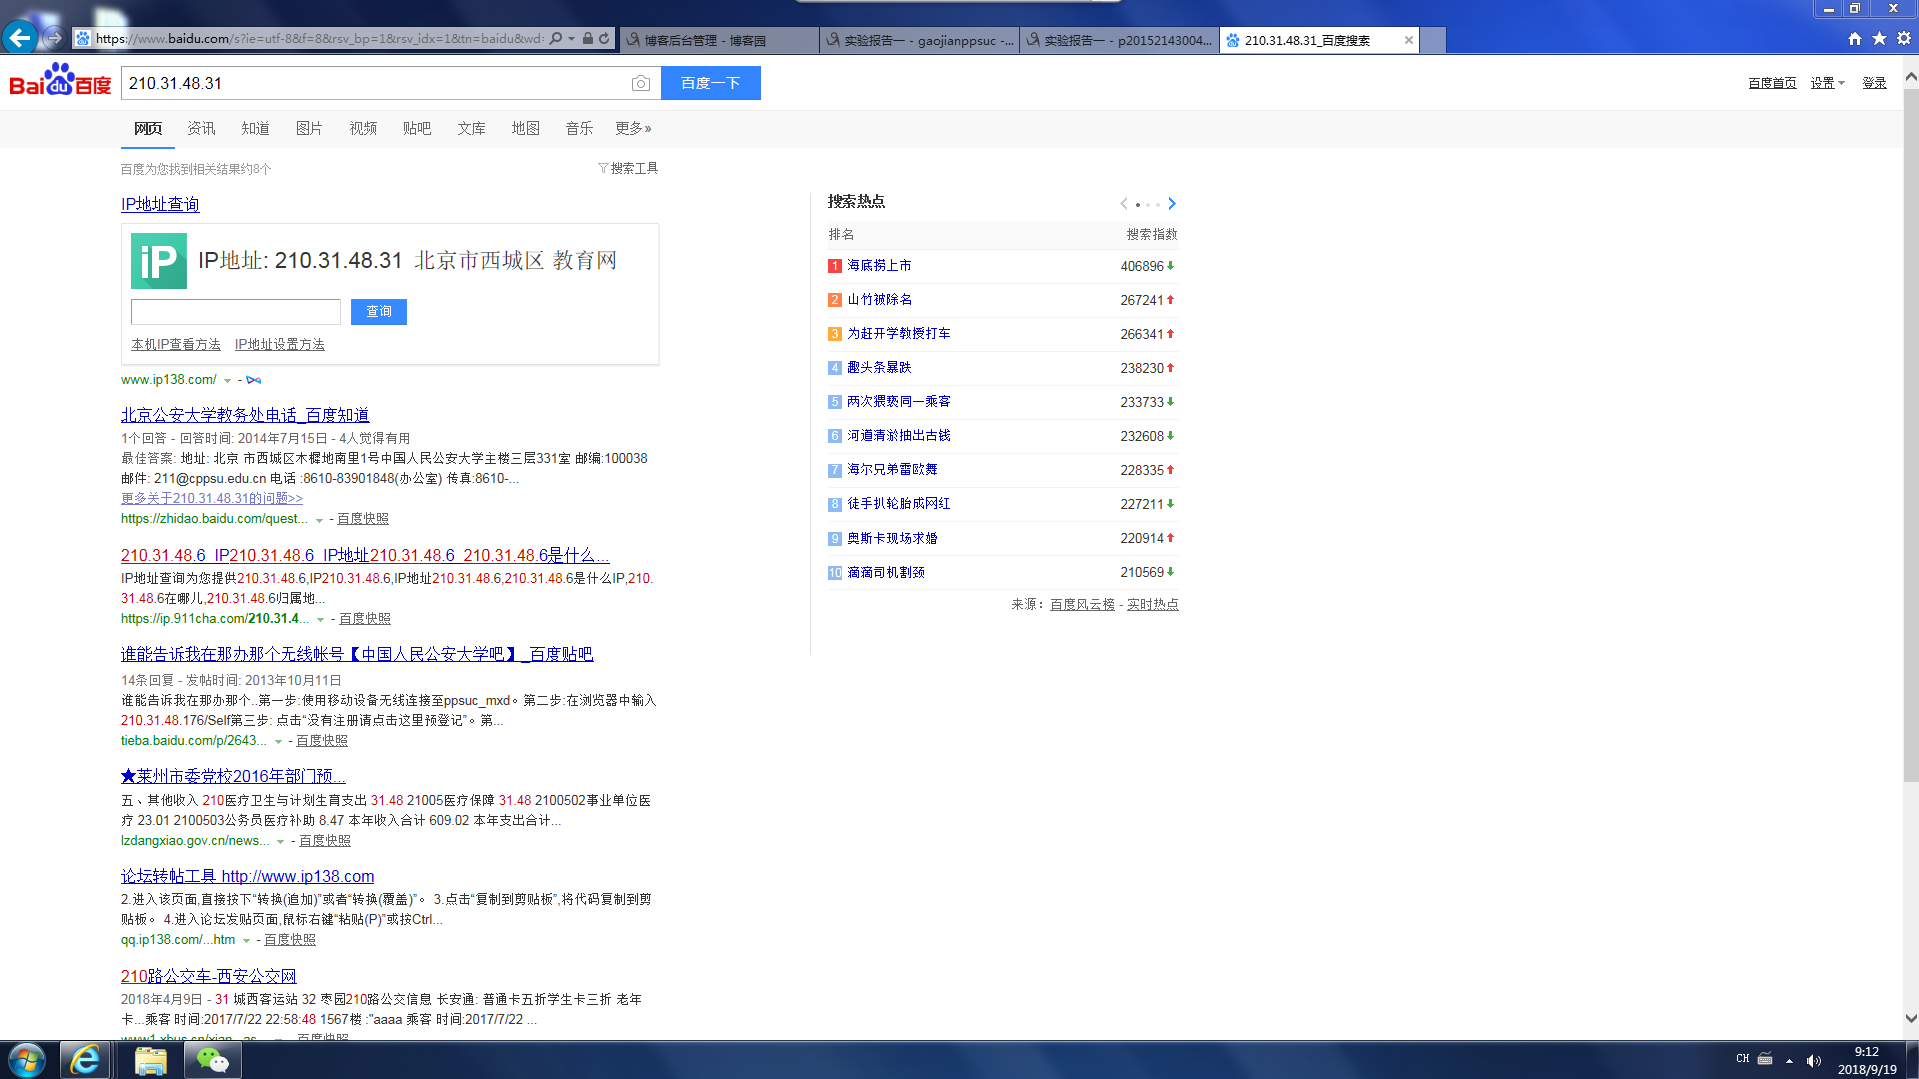This screenshot has height=1079, width=1919.
Task: Click the page vertical scrollbar thumb
Action: point(1911,435)
